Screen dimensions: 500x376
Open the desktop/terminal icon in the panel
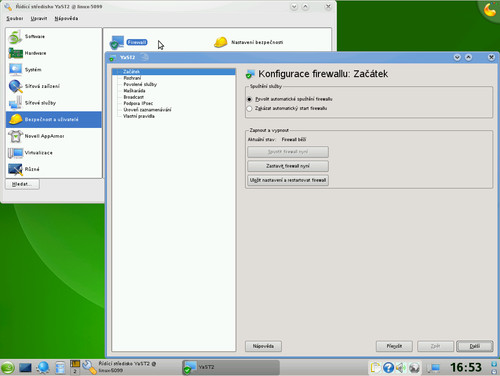25,368
